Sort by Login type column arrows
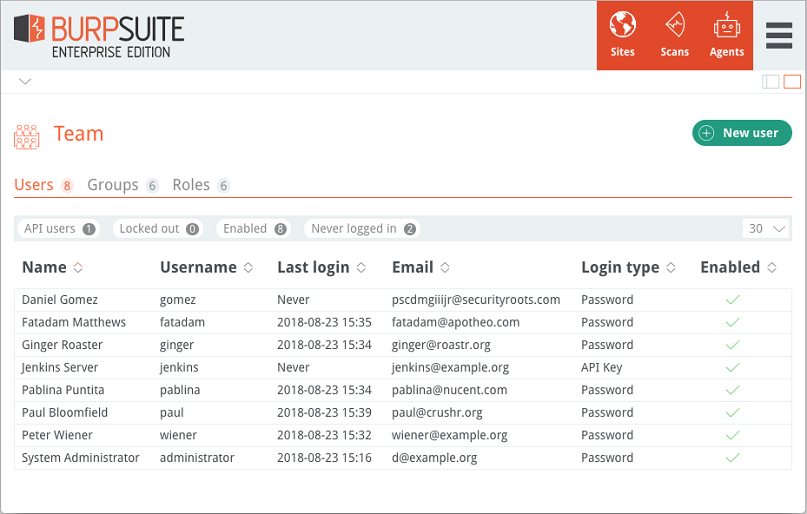The width and height of the screenshot is (807, 514). [x=671, y=268]
